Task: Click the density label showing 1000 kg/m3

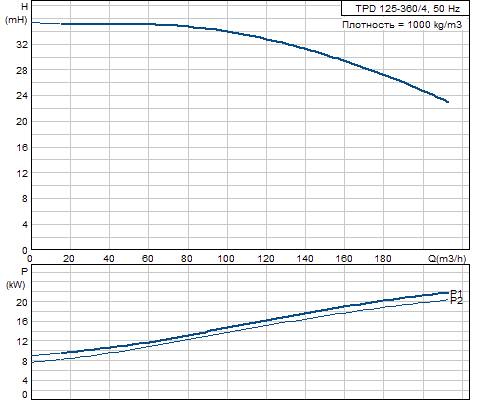Action: pyautogui.click(x=402, y=25)
